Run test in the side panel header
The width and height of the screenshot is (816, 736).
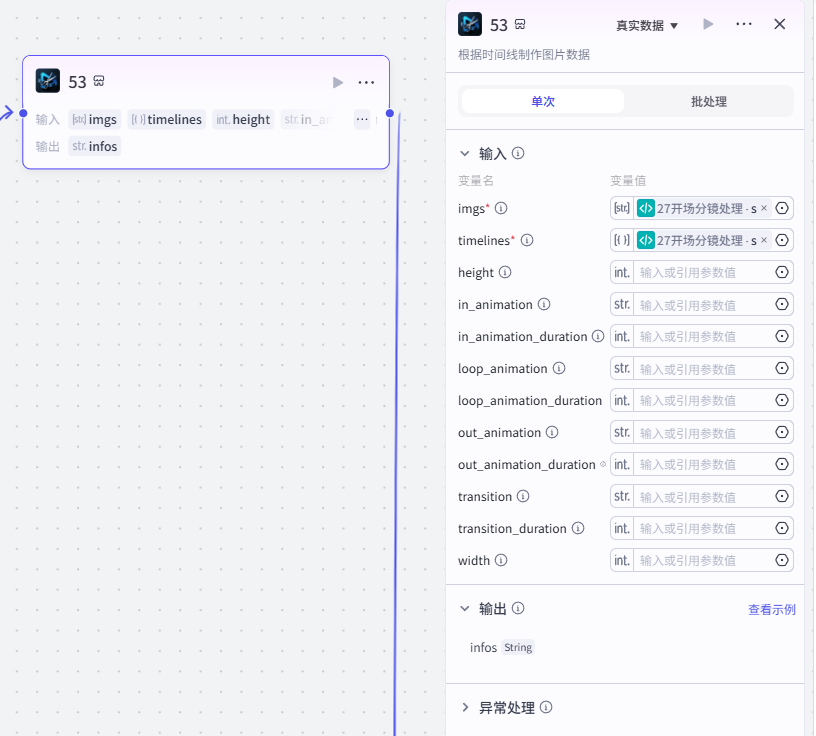click(708, 24)
